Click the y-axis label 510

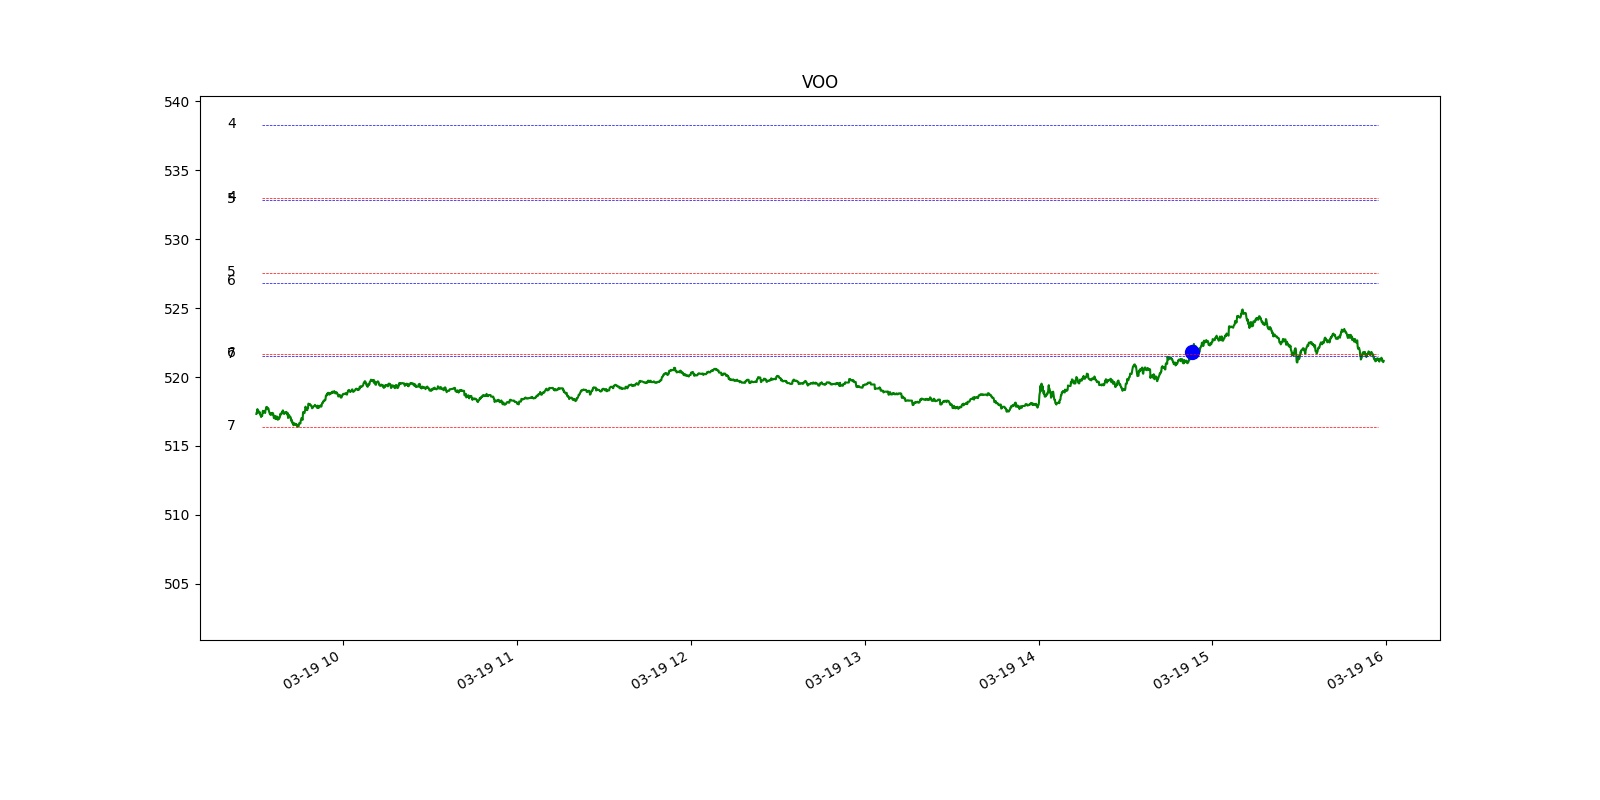tap(176, 515)
